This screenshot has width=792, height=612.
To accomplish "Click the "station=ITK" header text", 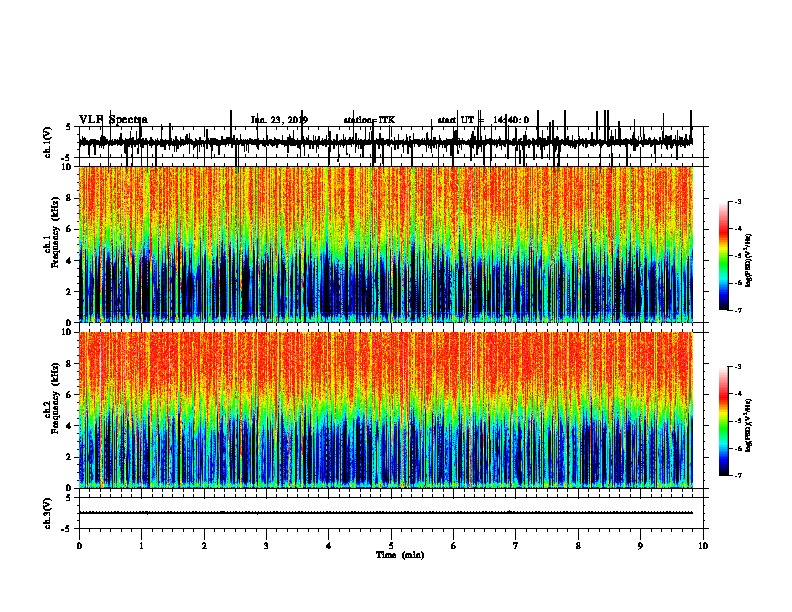I will point(369,120).
